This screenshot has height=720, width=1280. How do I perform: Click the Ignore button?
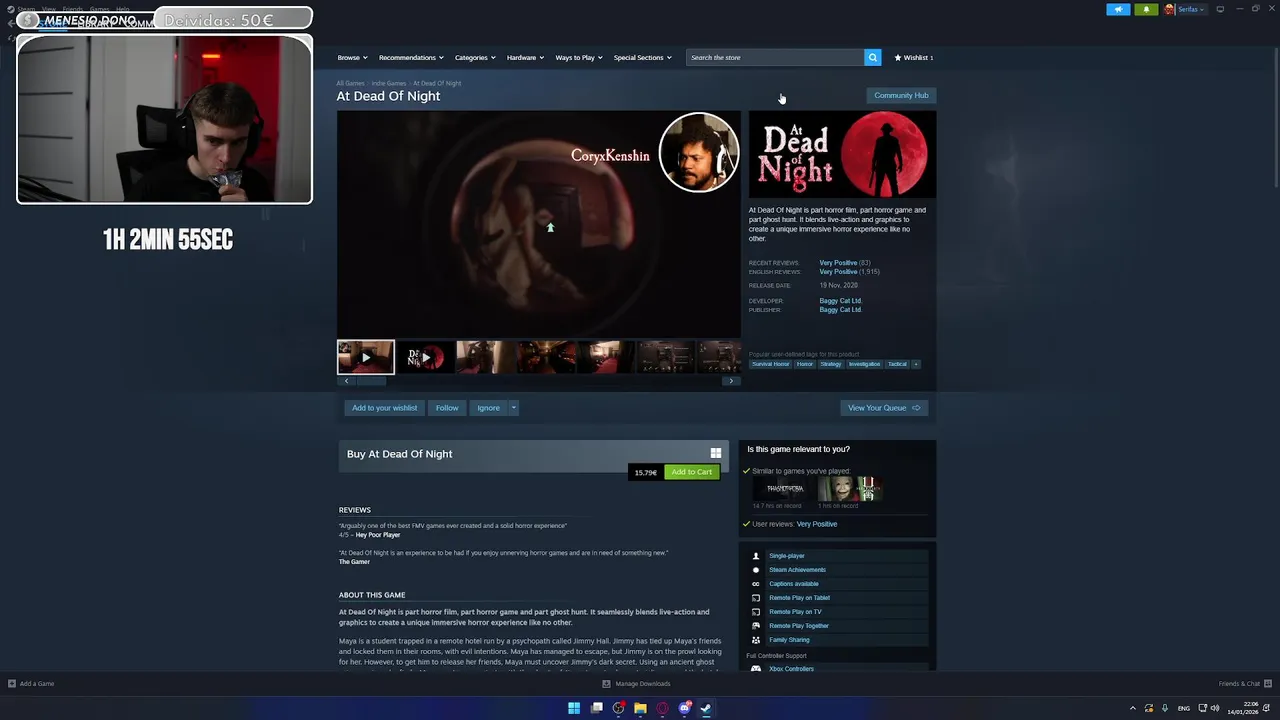pyautogui.click(x=488, y=408)
